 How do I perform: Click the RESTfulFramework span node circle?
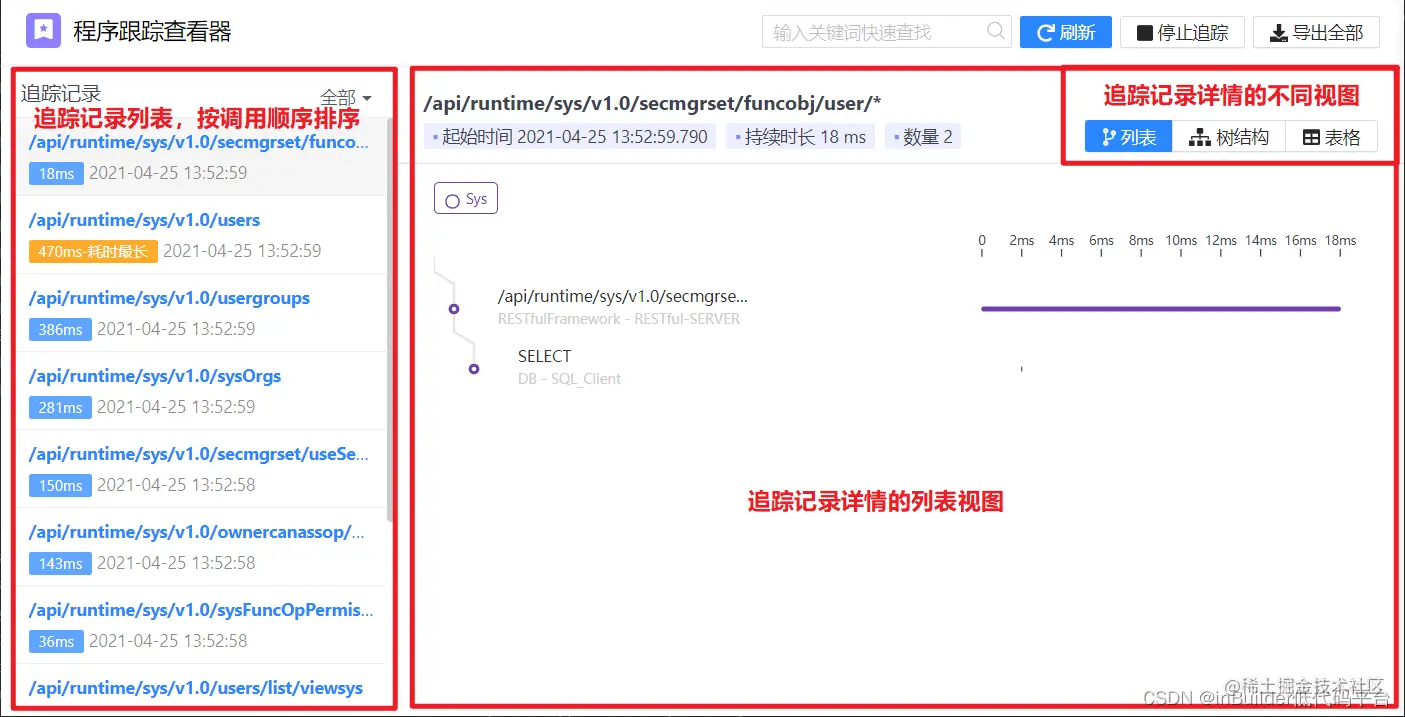tap(454, 309)
